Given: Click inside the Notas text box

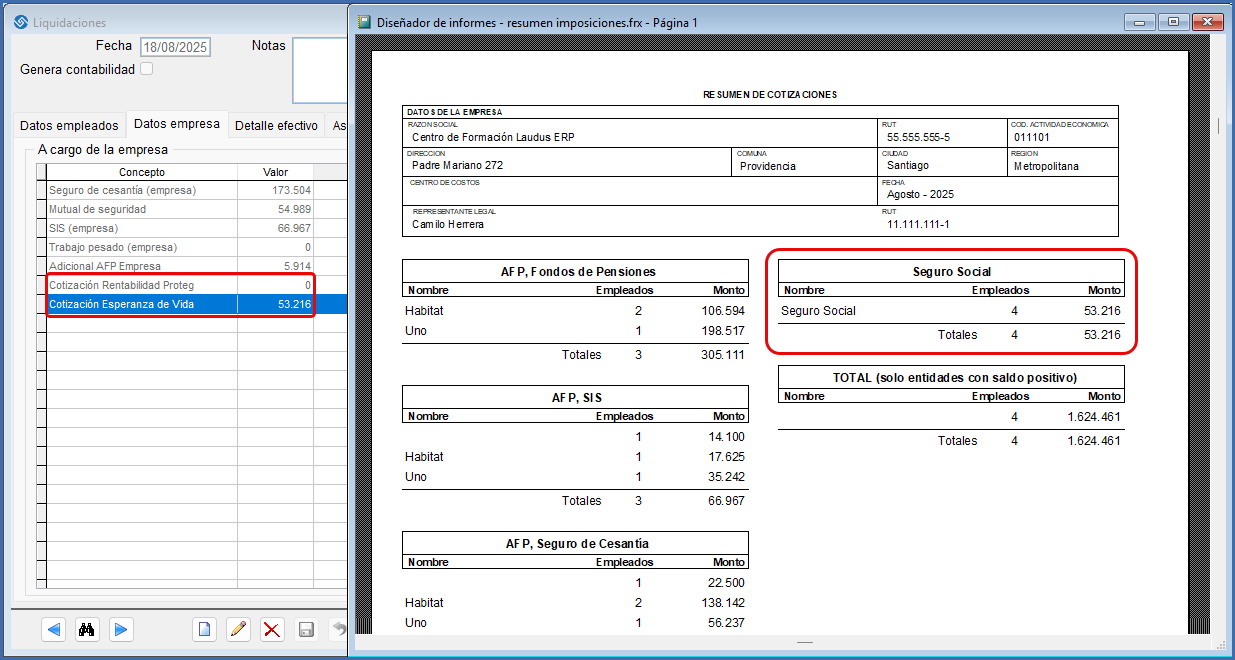Looking at the screenshot, I should pyautogui.click(x=320, y=70).
